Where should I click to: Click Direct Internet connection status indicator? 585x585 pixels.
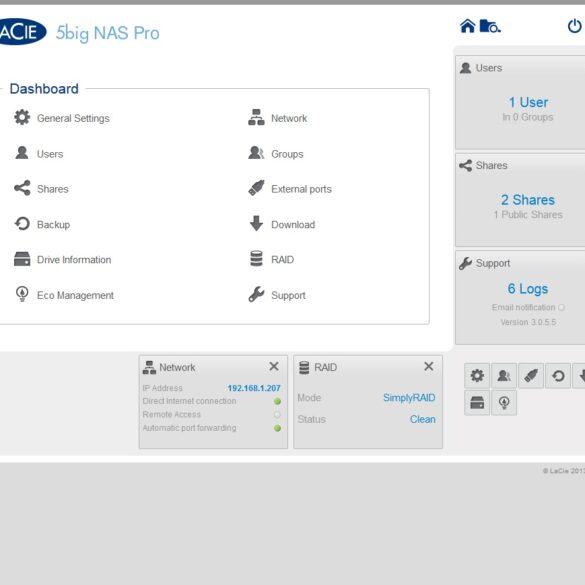click(277, 401)
